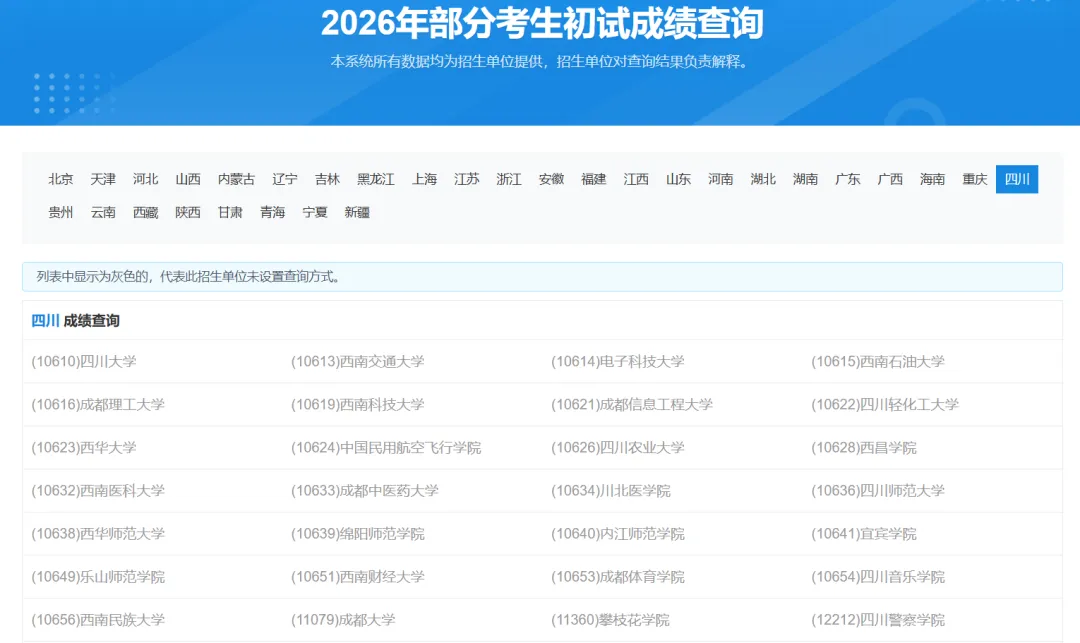Select the 天津 province tab

coord(103,179)
